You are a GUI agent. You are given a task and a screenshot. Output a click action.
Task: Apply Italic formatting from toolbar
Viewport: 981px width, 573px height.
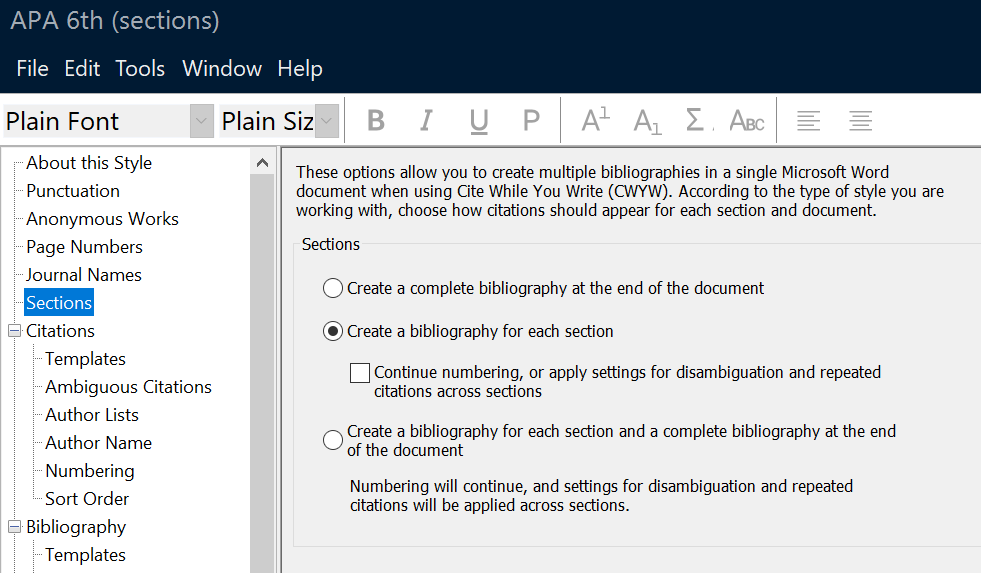pyautogui.click(x=427, y=120)
